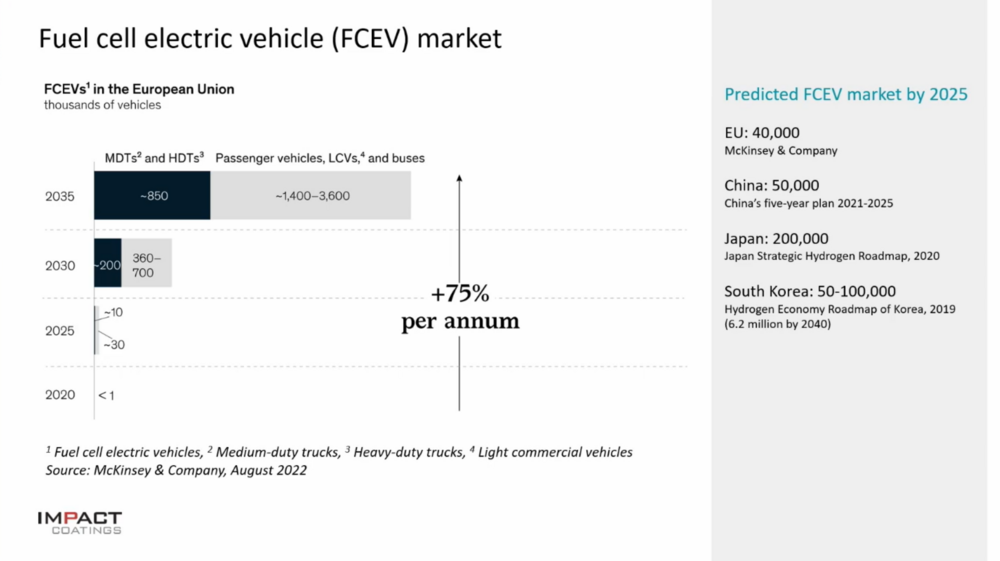
Task: Click the 2035 axis label
Action: pyautogui.click(x=60, y=196)
